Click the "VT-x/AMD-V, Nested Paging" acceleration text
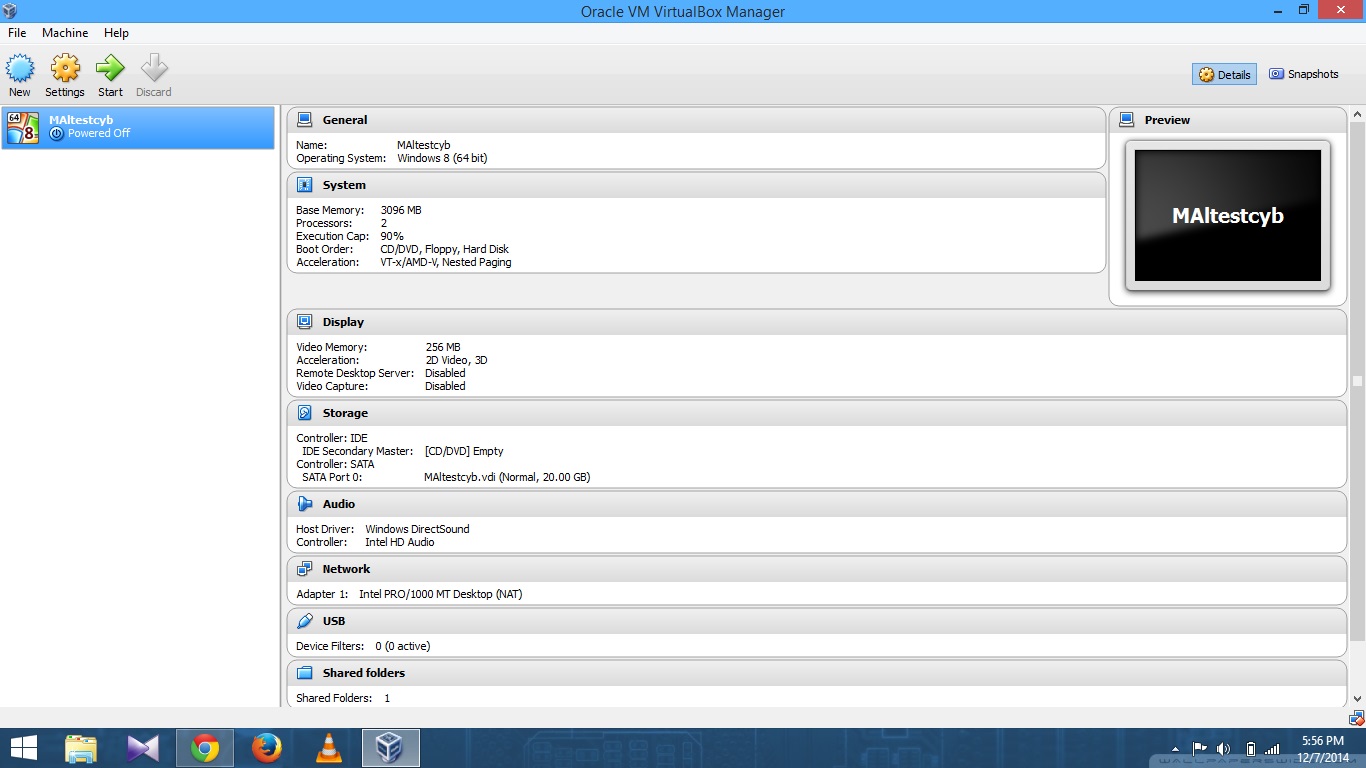This screenshot has height=768, width=1366. [x=446, y=262]
